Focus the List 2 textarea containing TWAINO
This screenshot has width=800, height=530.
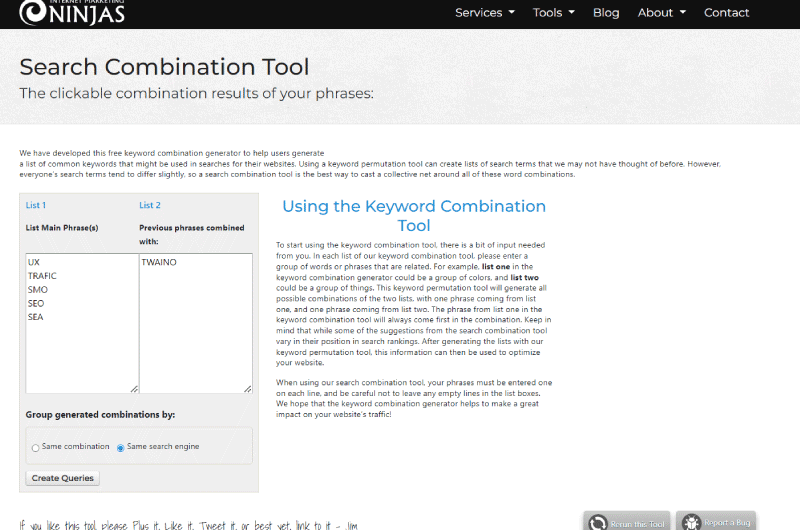(196, 323)
